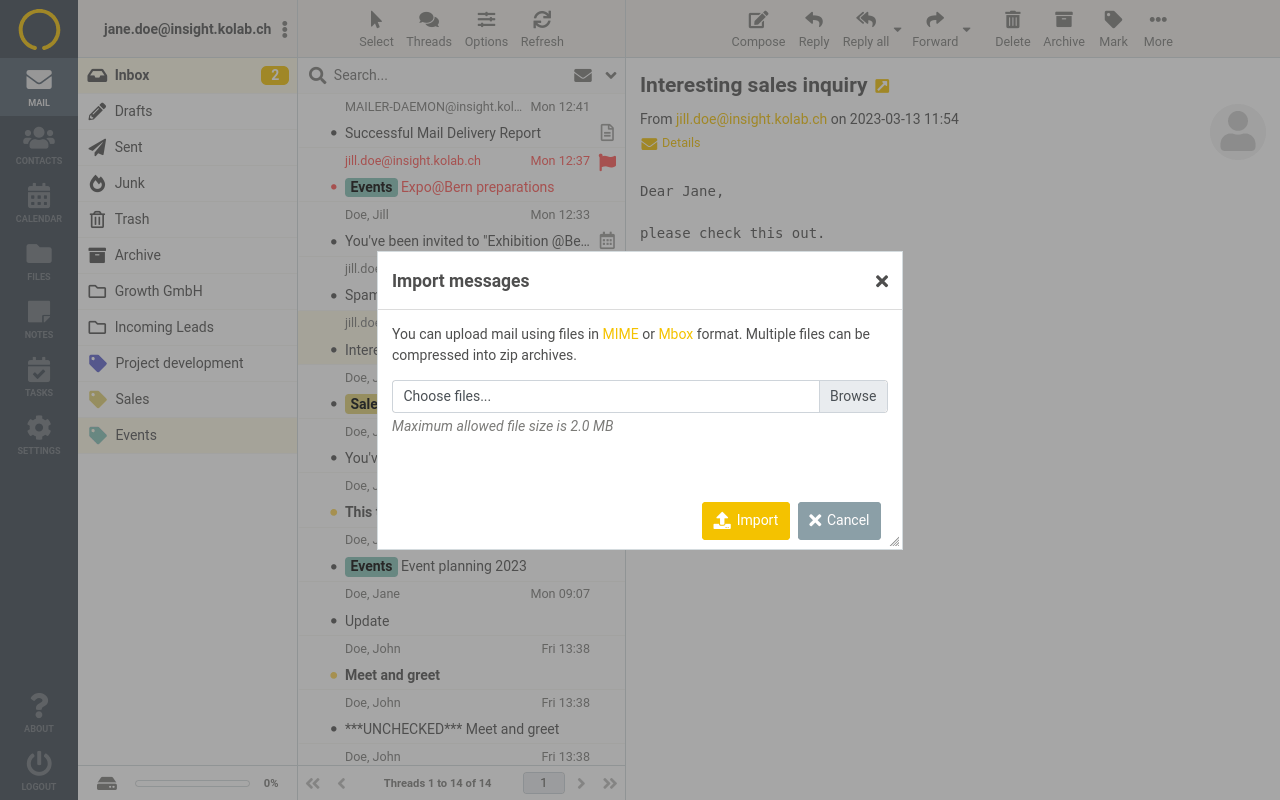
Task: Click the disk quota usage bar
Action: [192, 783]
